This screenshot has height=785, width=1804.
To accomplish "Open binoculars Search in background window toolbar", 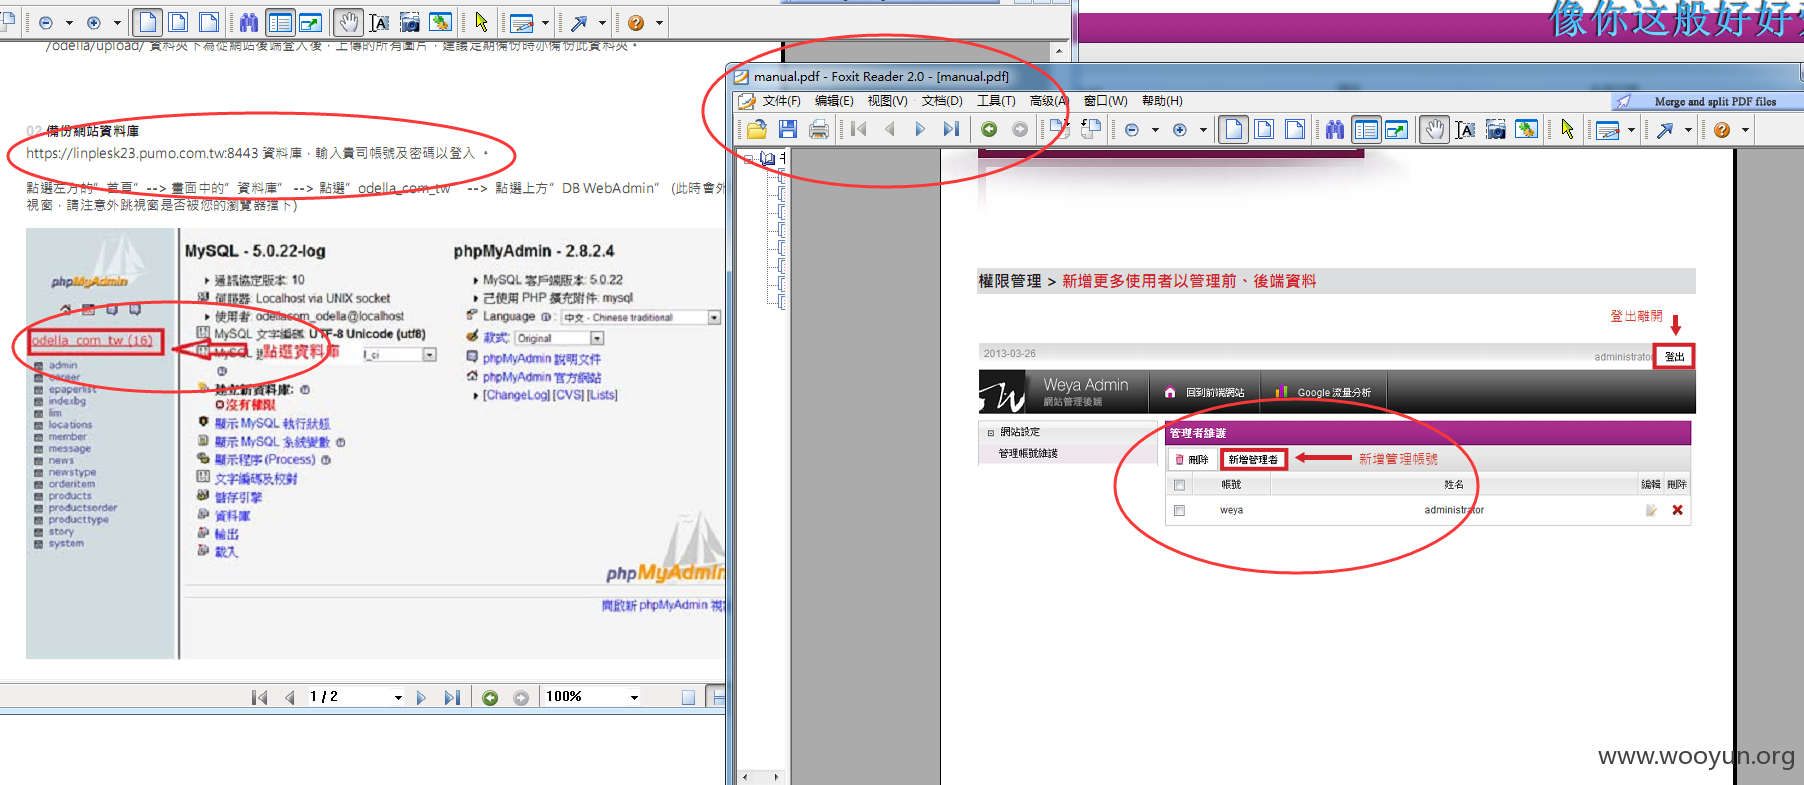I will [249, 22].
